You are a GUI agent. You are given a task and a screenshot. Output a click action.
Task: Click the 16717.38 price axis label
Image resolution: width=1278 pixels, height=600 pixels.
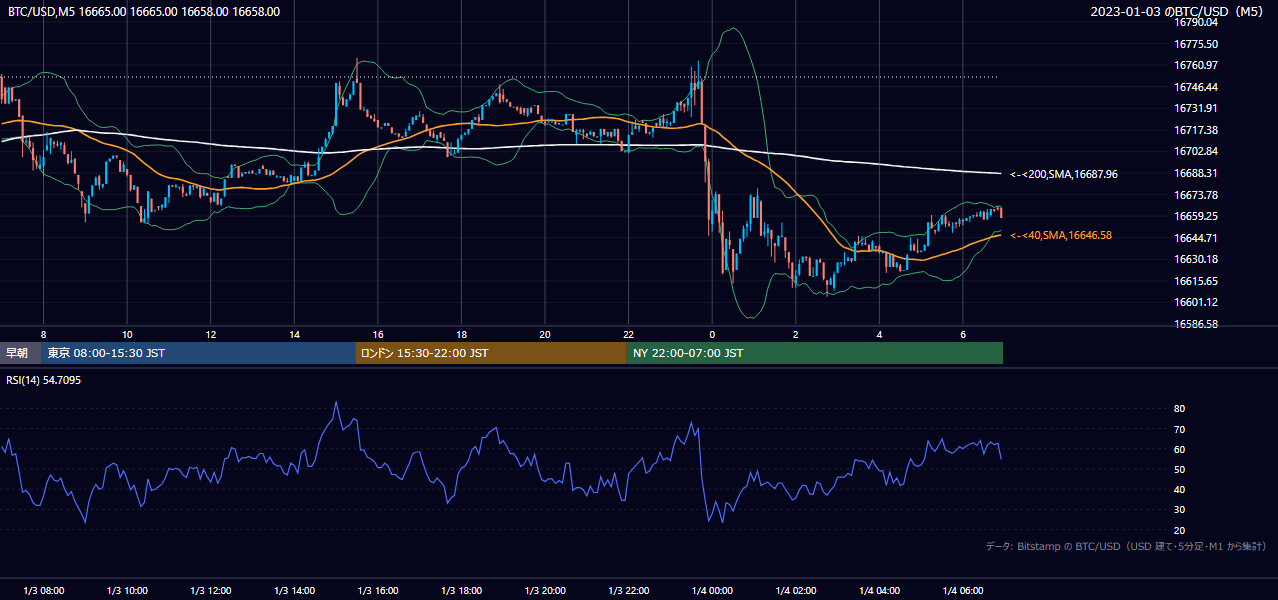tap(1196, 130)
